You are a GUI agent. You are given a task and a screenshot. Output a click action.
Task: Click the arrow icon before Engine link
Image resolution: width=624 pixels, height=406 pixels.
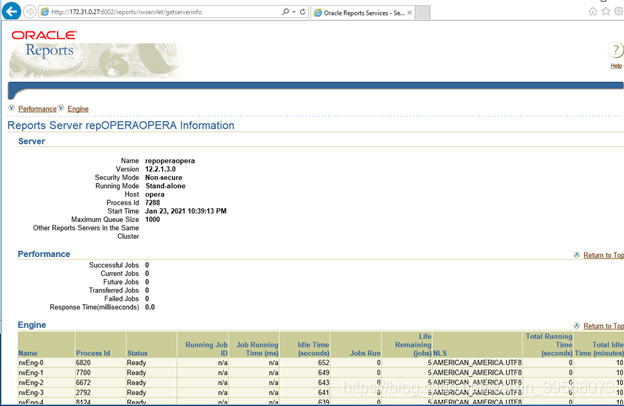[61, 108]
